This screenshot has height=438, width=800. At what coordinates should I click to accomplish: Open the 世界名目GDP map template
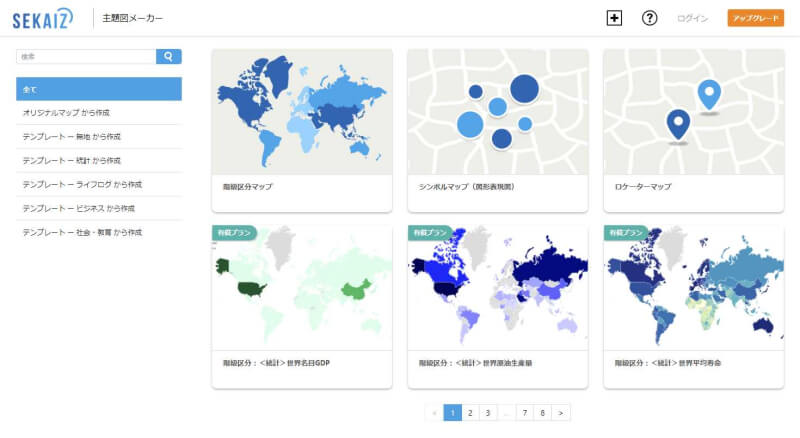tap(301, 288)
